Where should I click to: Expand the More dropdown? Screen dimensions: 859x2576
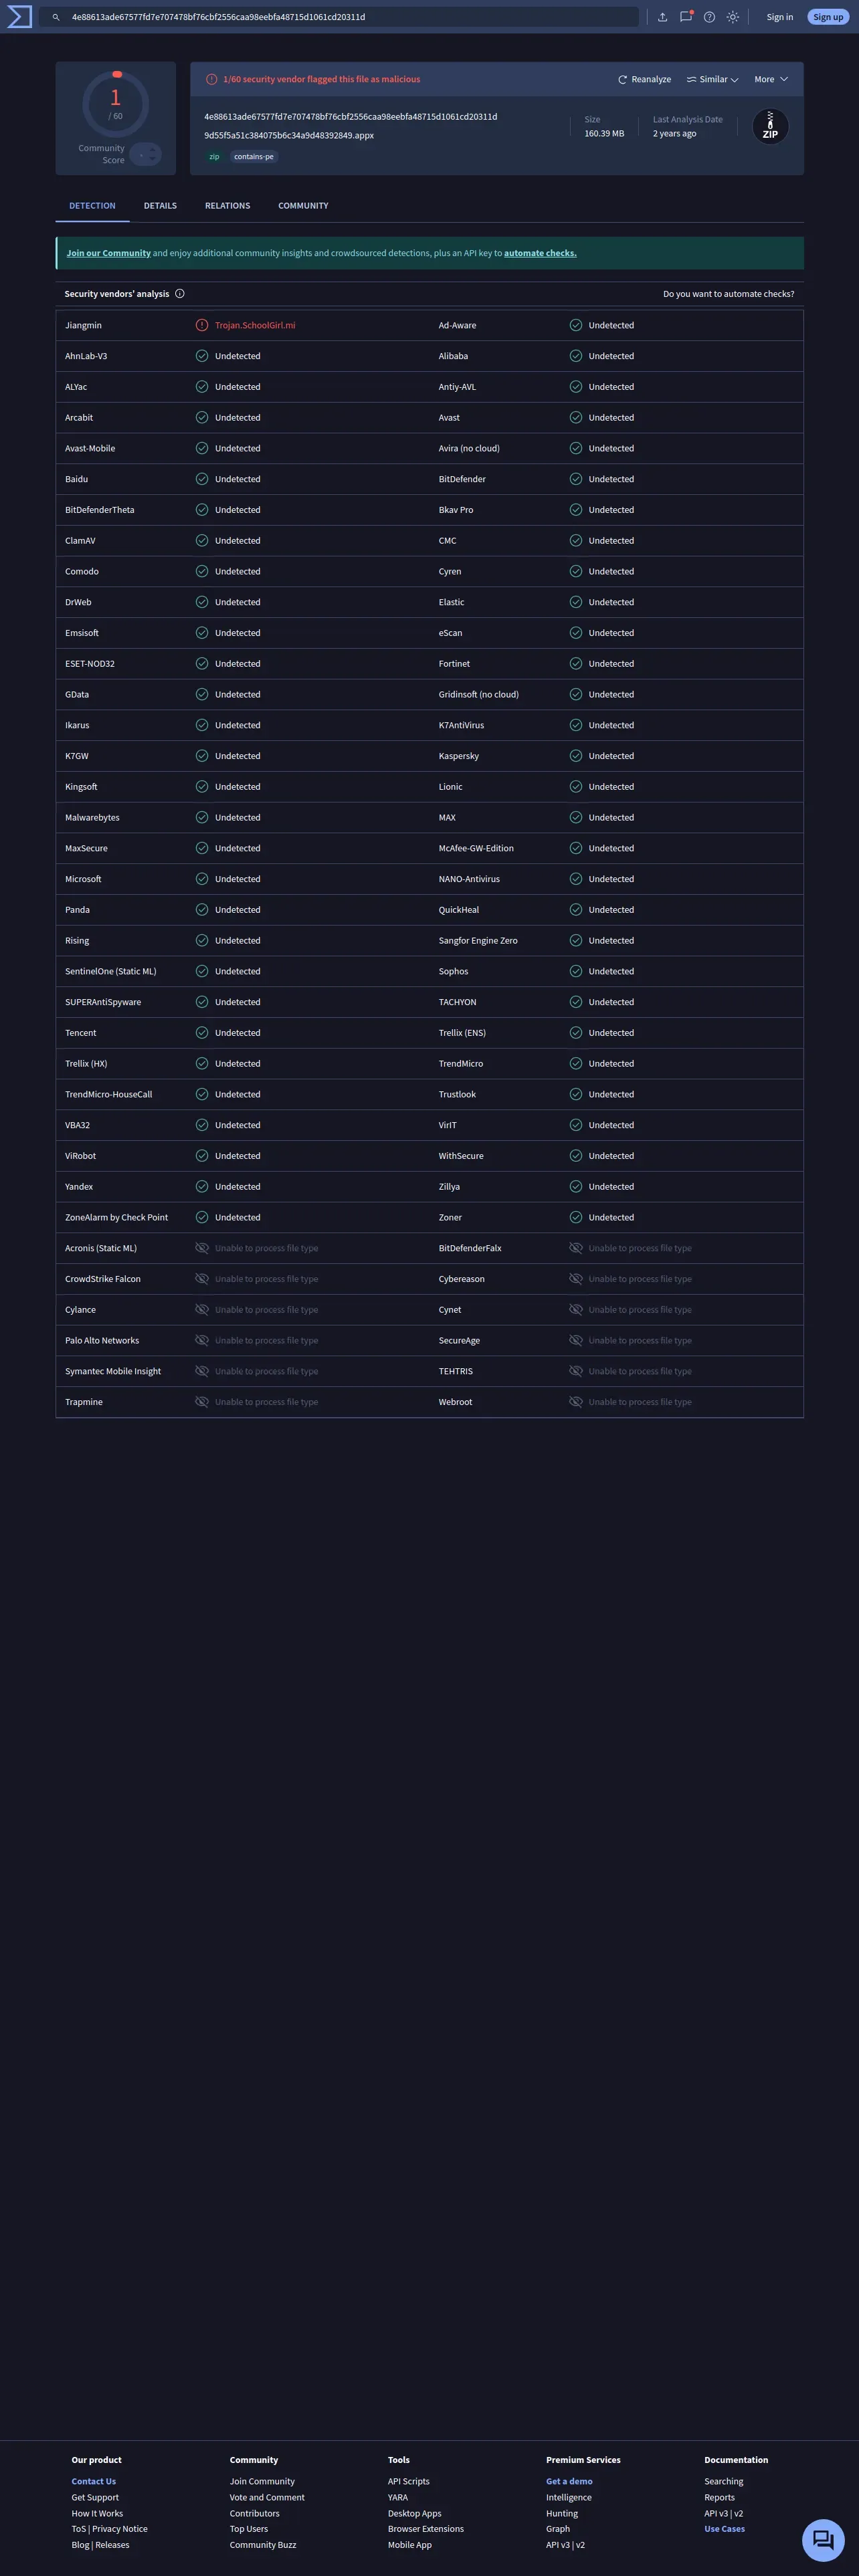point(771,79)
